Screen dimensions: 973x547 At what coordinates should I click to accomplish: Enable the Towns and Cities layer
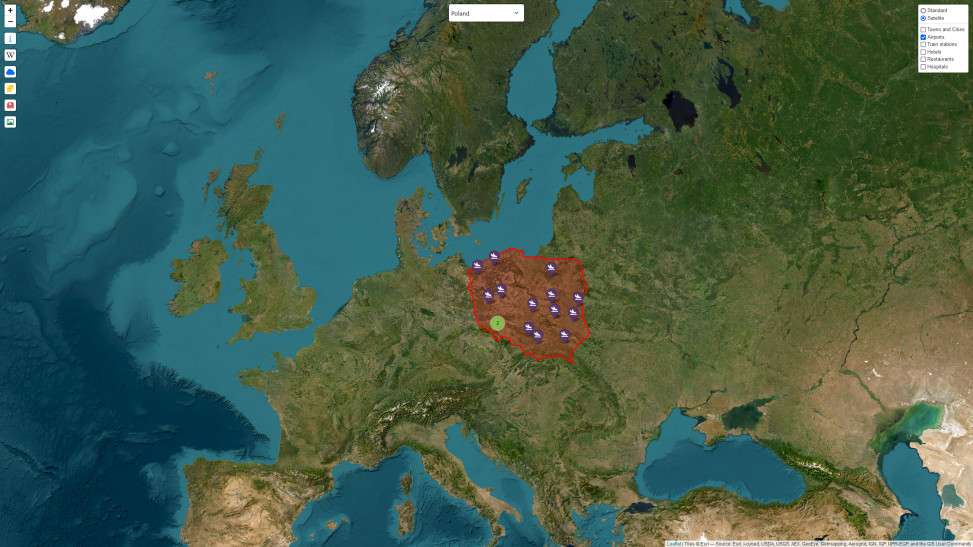pyautogui.click(x=923, y=29)
